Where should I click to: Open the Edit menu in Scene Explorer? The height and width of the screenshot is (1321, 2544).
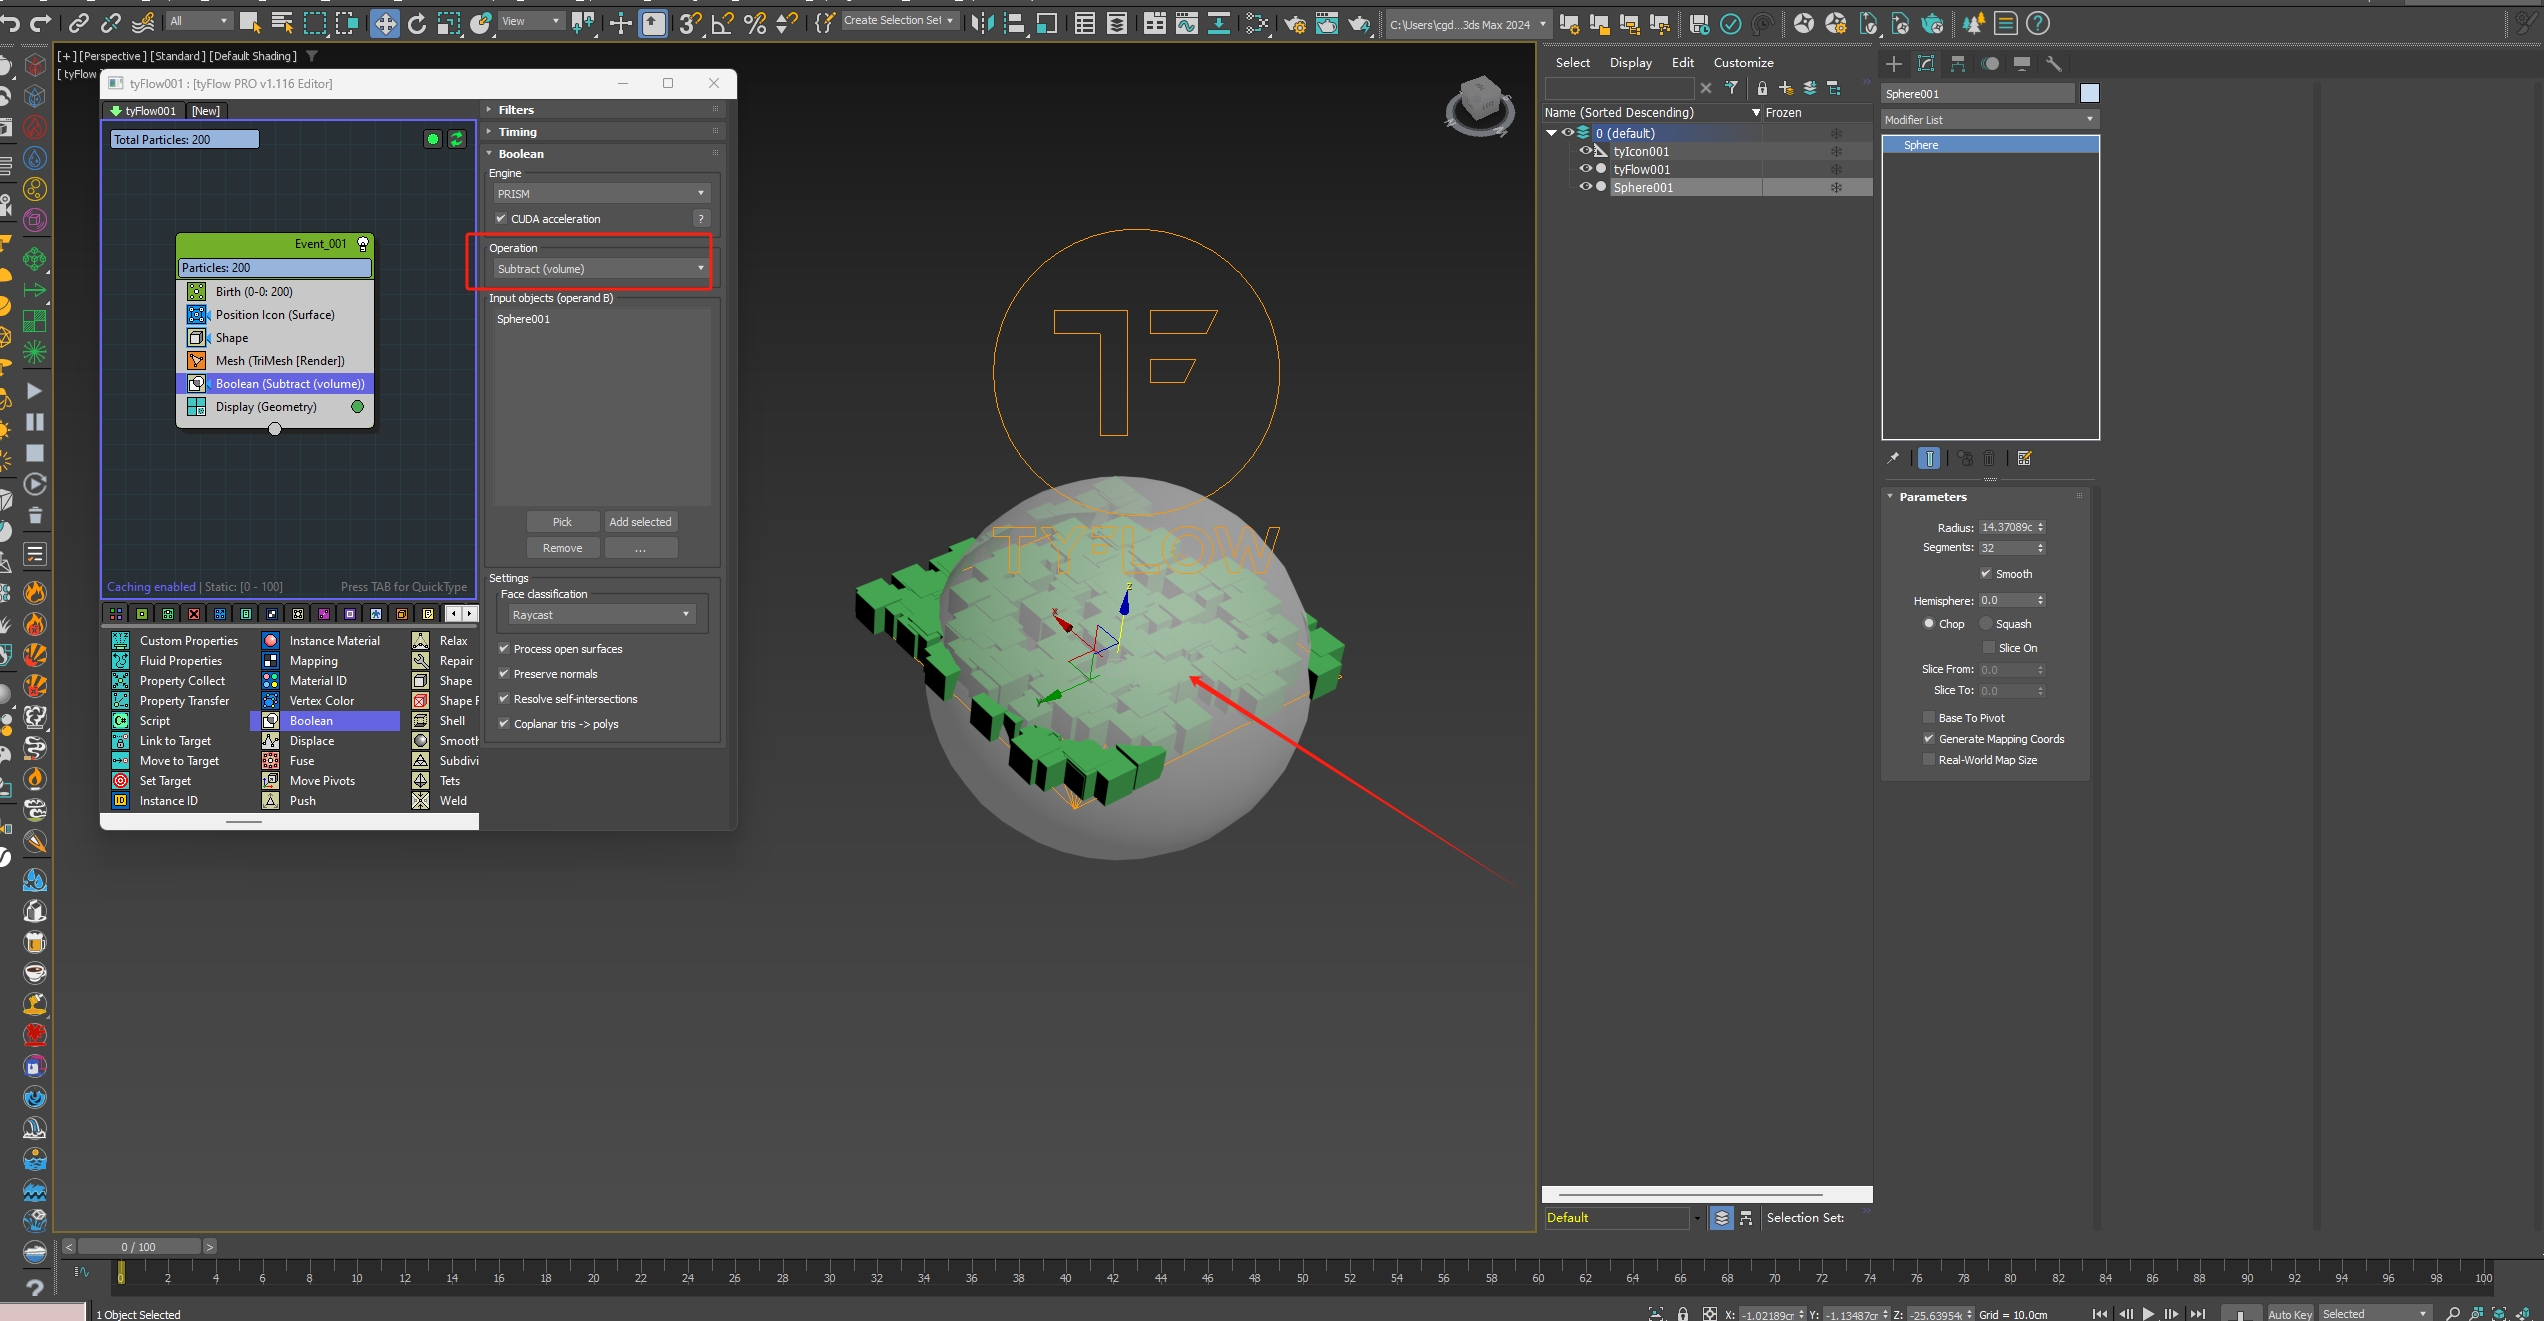tap(1683, 62)
